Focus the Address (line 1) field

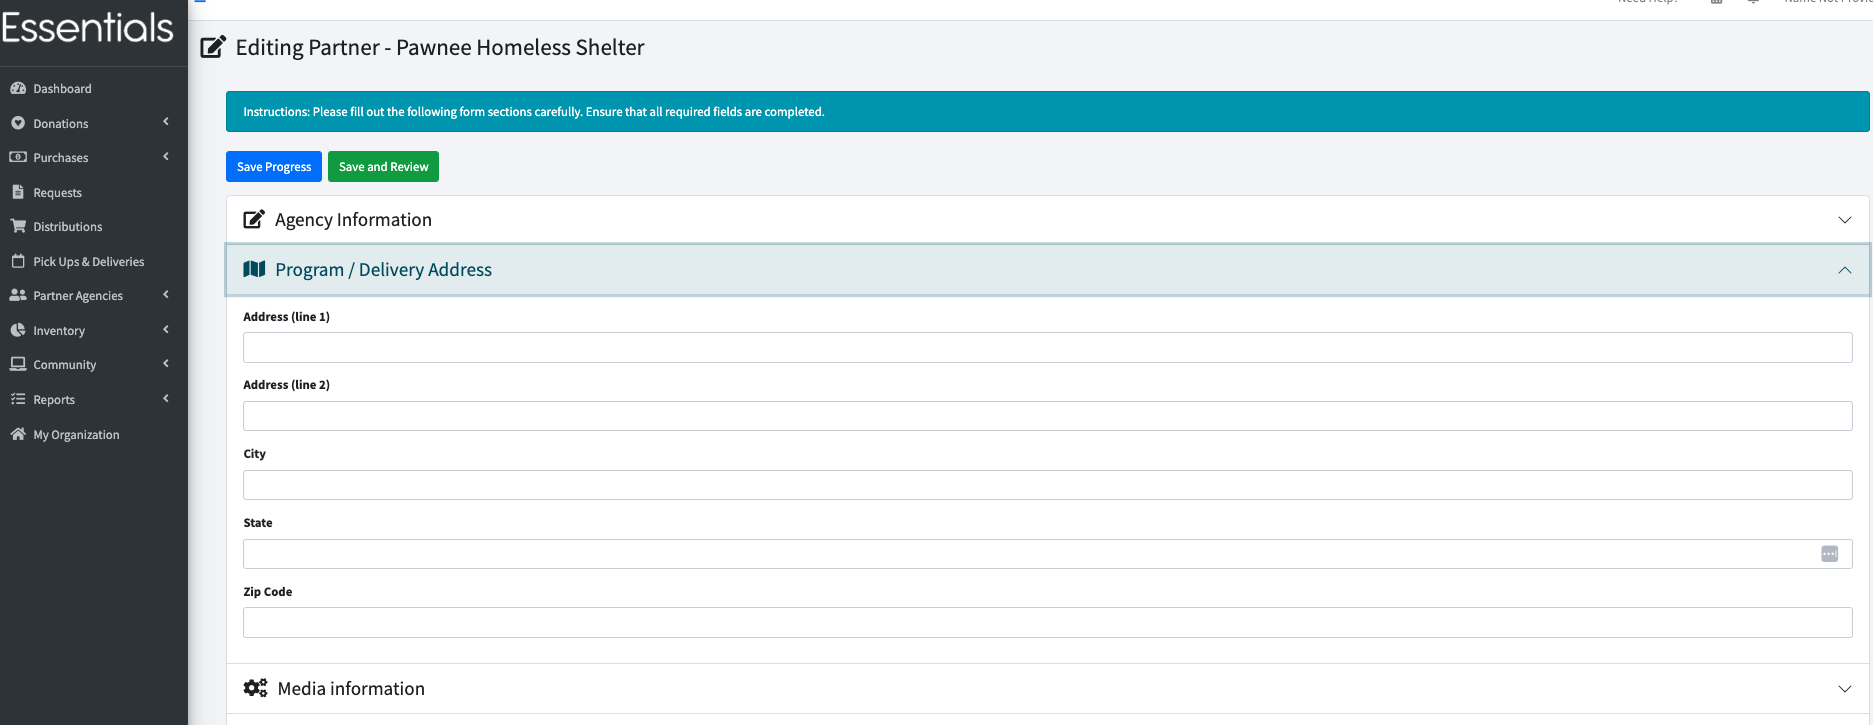[1047, 348]
